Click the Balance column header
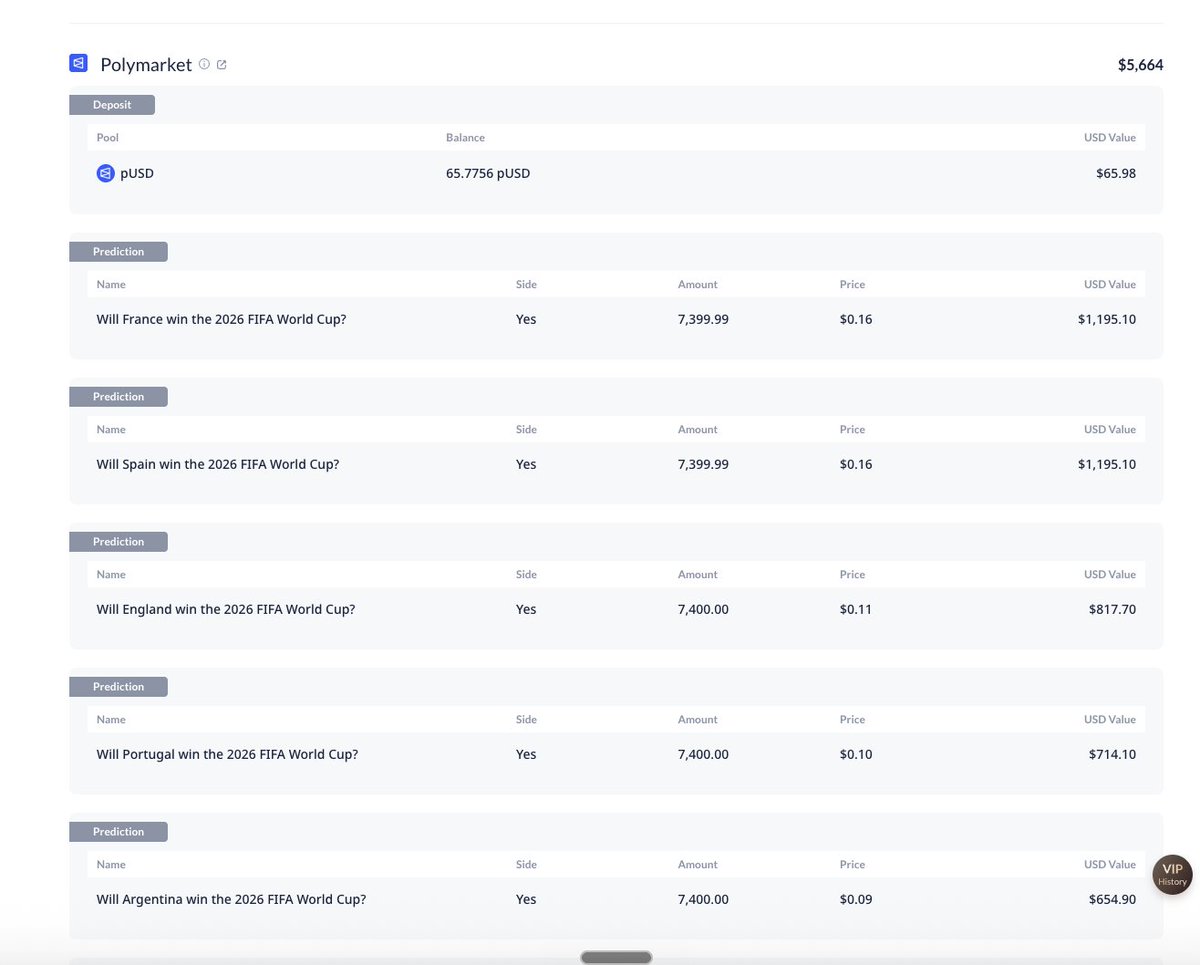This screenshot has height=965, width=1200. point(465,137)
